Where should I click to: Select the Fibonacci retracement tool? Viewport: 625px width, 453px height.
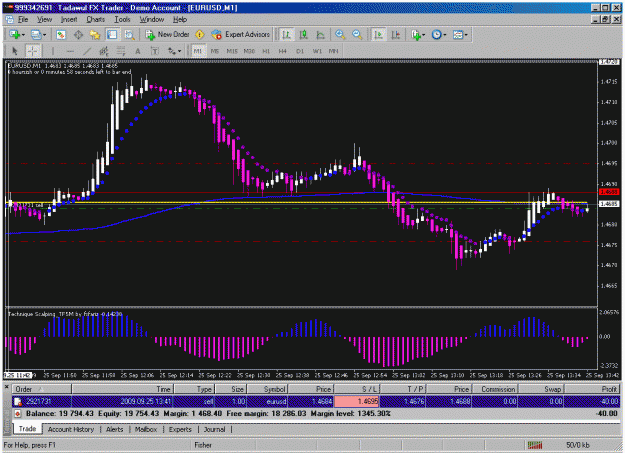(120, 51)
